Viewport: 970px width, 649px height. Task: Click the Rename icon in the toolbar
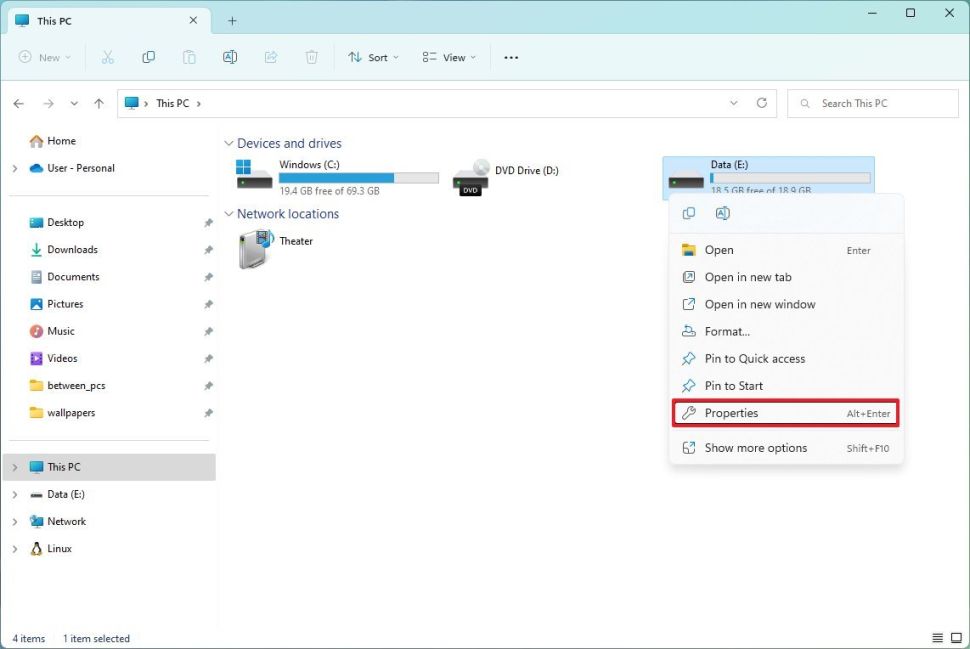230,57
